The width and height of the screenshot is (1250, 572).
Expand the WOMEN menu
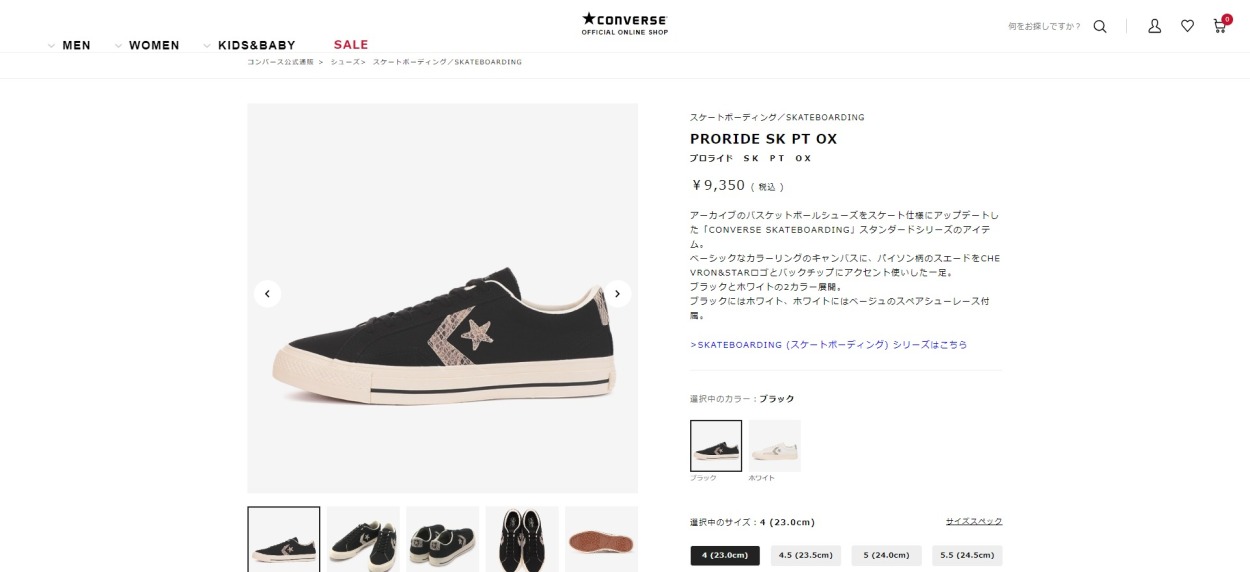[147, 45]
